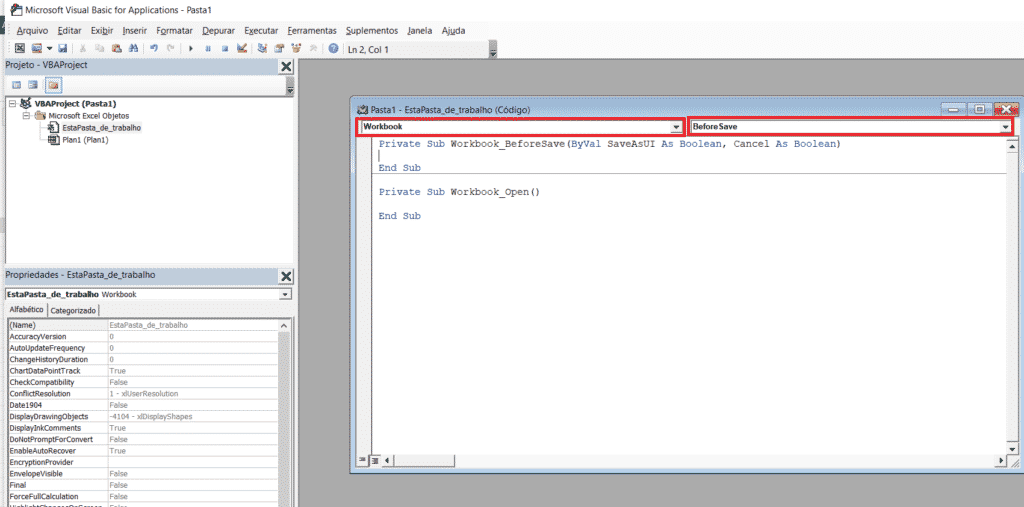Place cursor on Private Sub Workbook_Open() line
Viewport: 1024px width, 507px height.
tap(460, 192)
